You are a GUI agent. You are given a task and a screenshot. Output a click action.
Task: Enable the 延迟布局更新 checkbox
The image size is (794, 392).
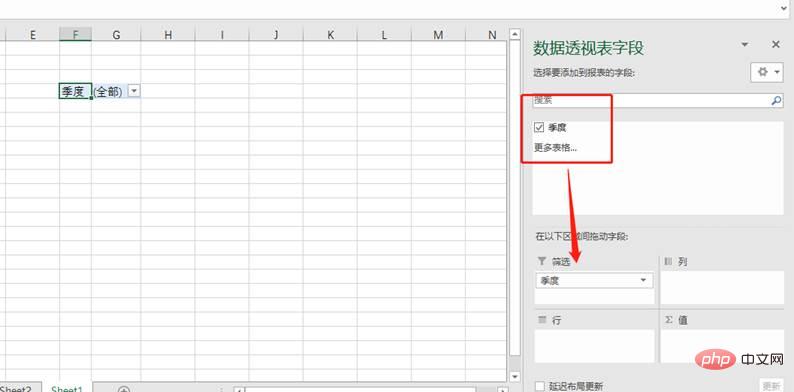point(540,386)
